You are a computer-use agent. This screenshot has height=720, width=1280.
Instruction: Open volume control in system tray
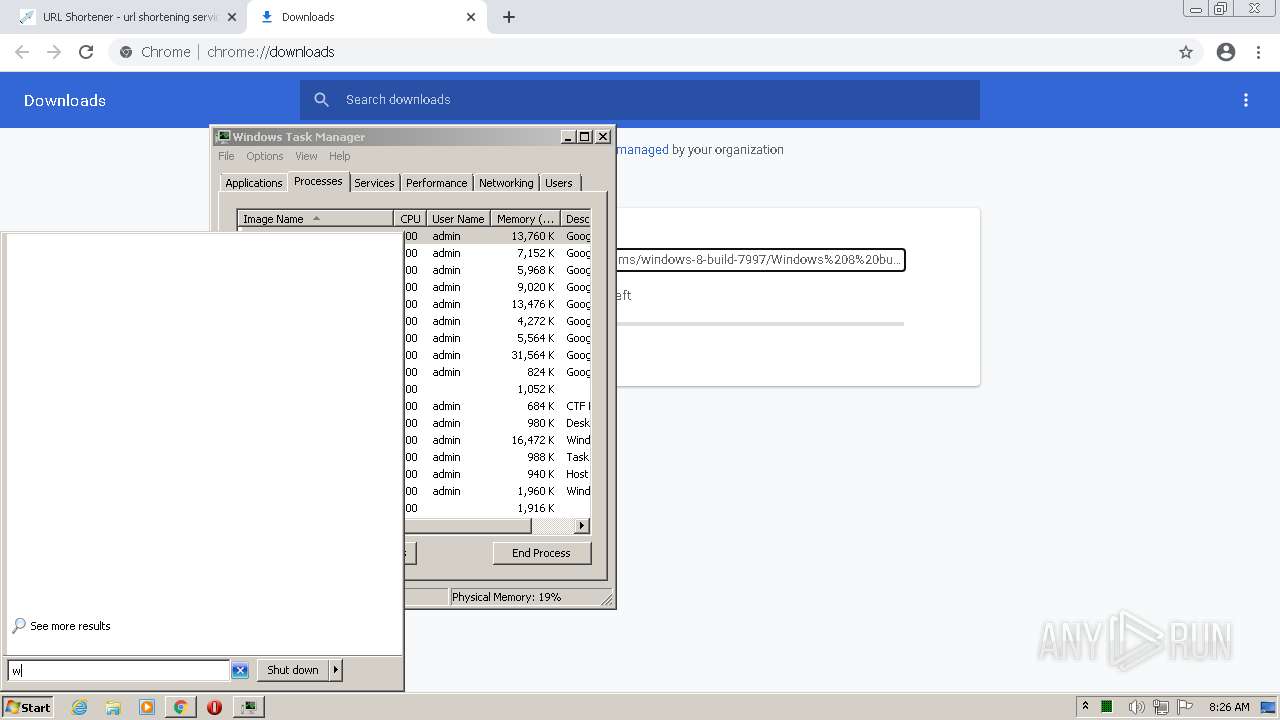click(x=1135, y=707)
